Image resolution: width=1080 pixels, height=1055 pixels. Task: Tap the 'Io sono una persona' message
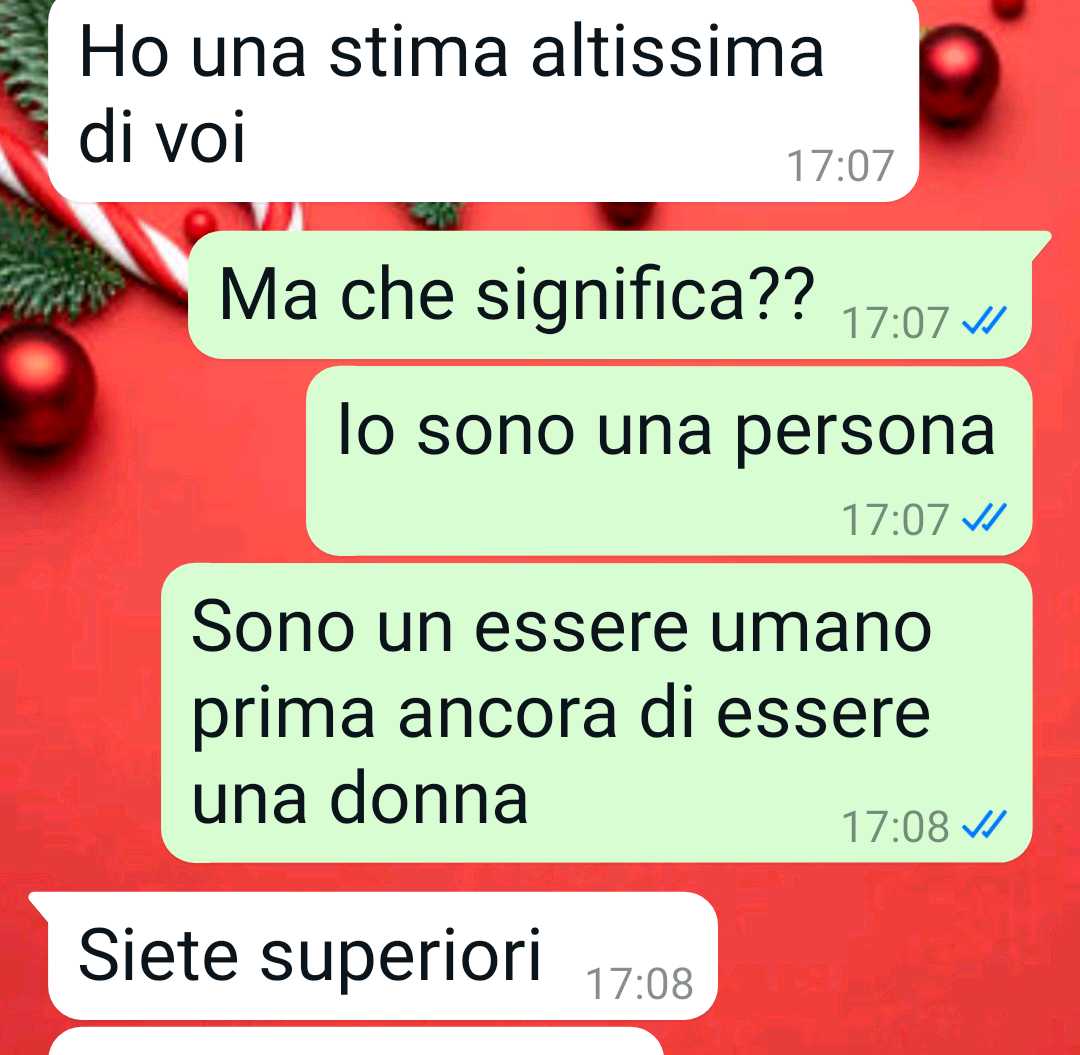coord(669,461)
